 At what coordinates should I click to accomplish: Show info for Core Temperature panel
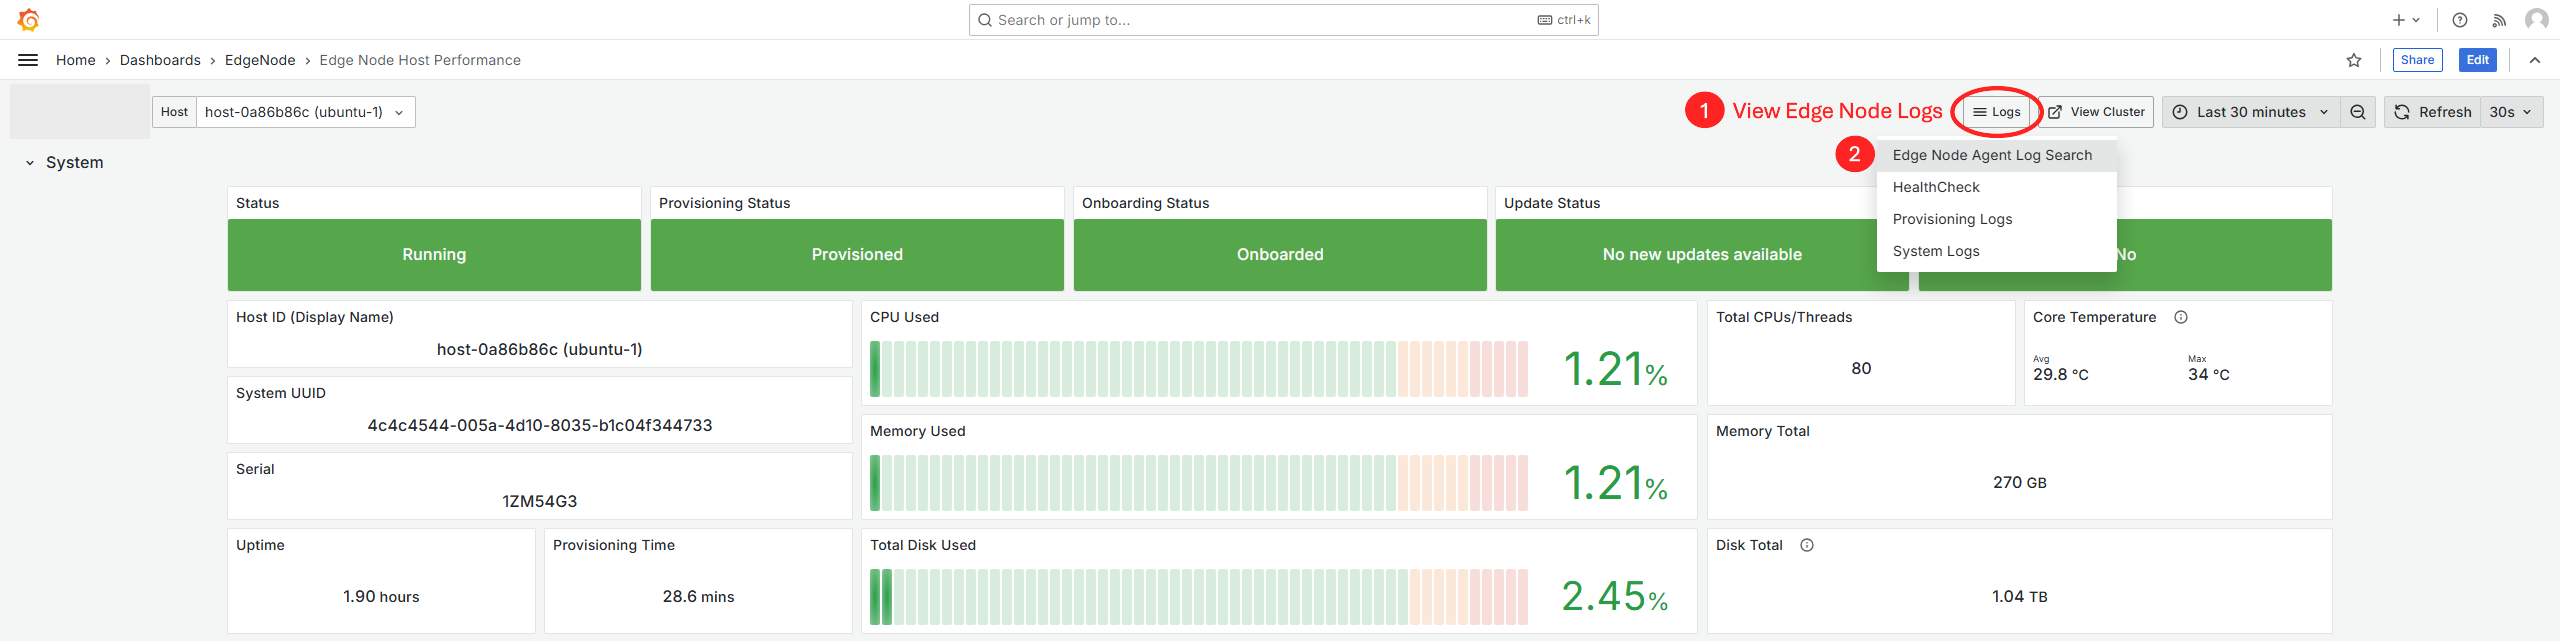click(x=2181, y=317)
